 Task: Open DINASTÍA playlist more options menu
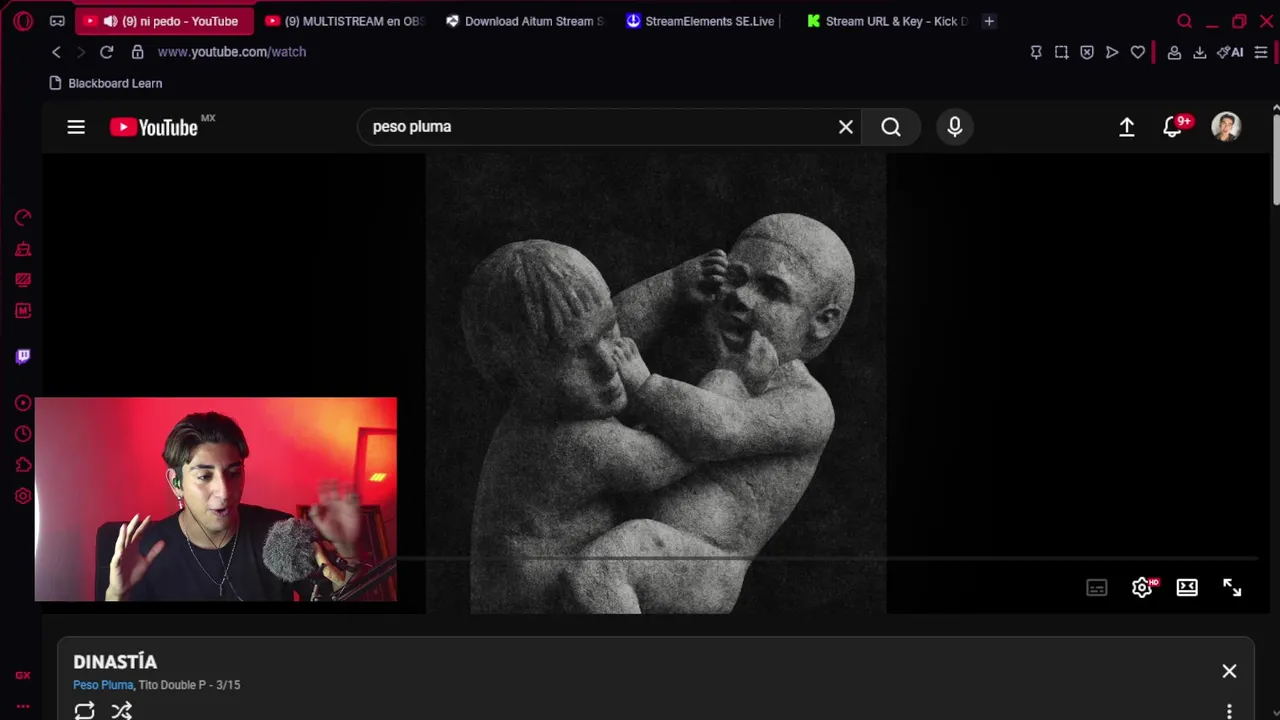click(x=1229, y=711)
